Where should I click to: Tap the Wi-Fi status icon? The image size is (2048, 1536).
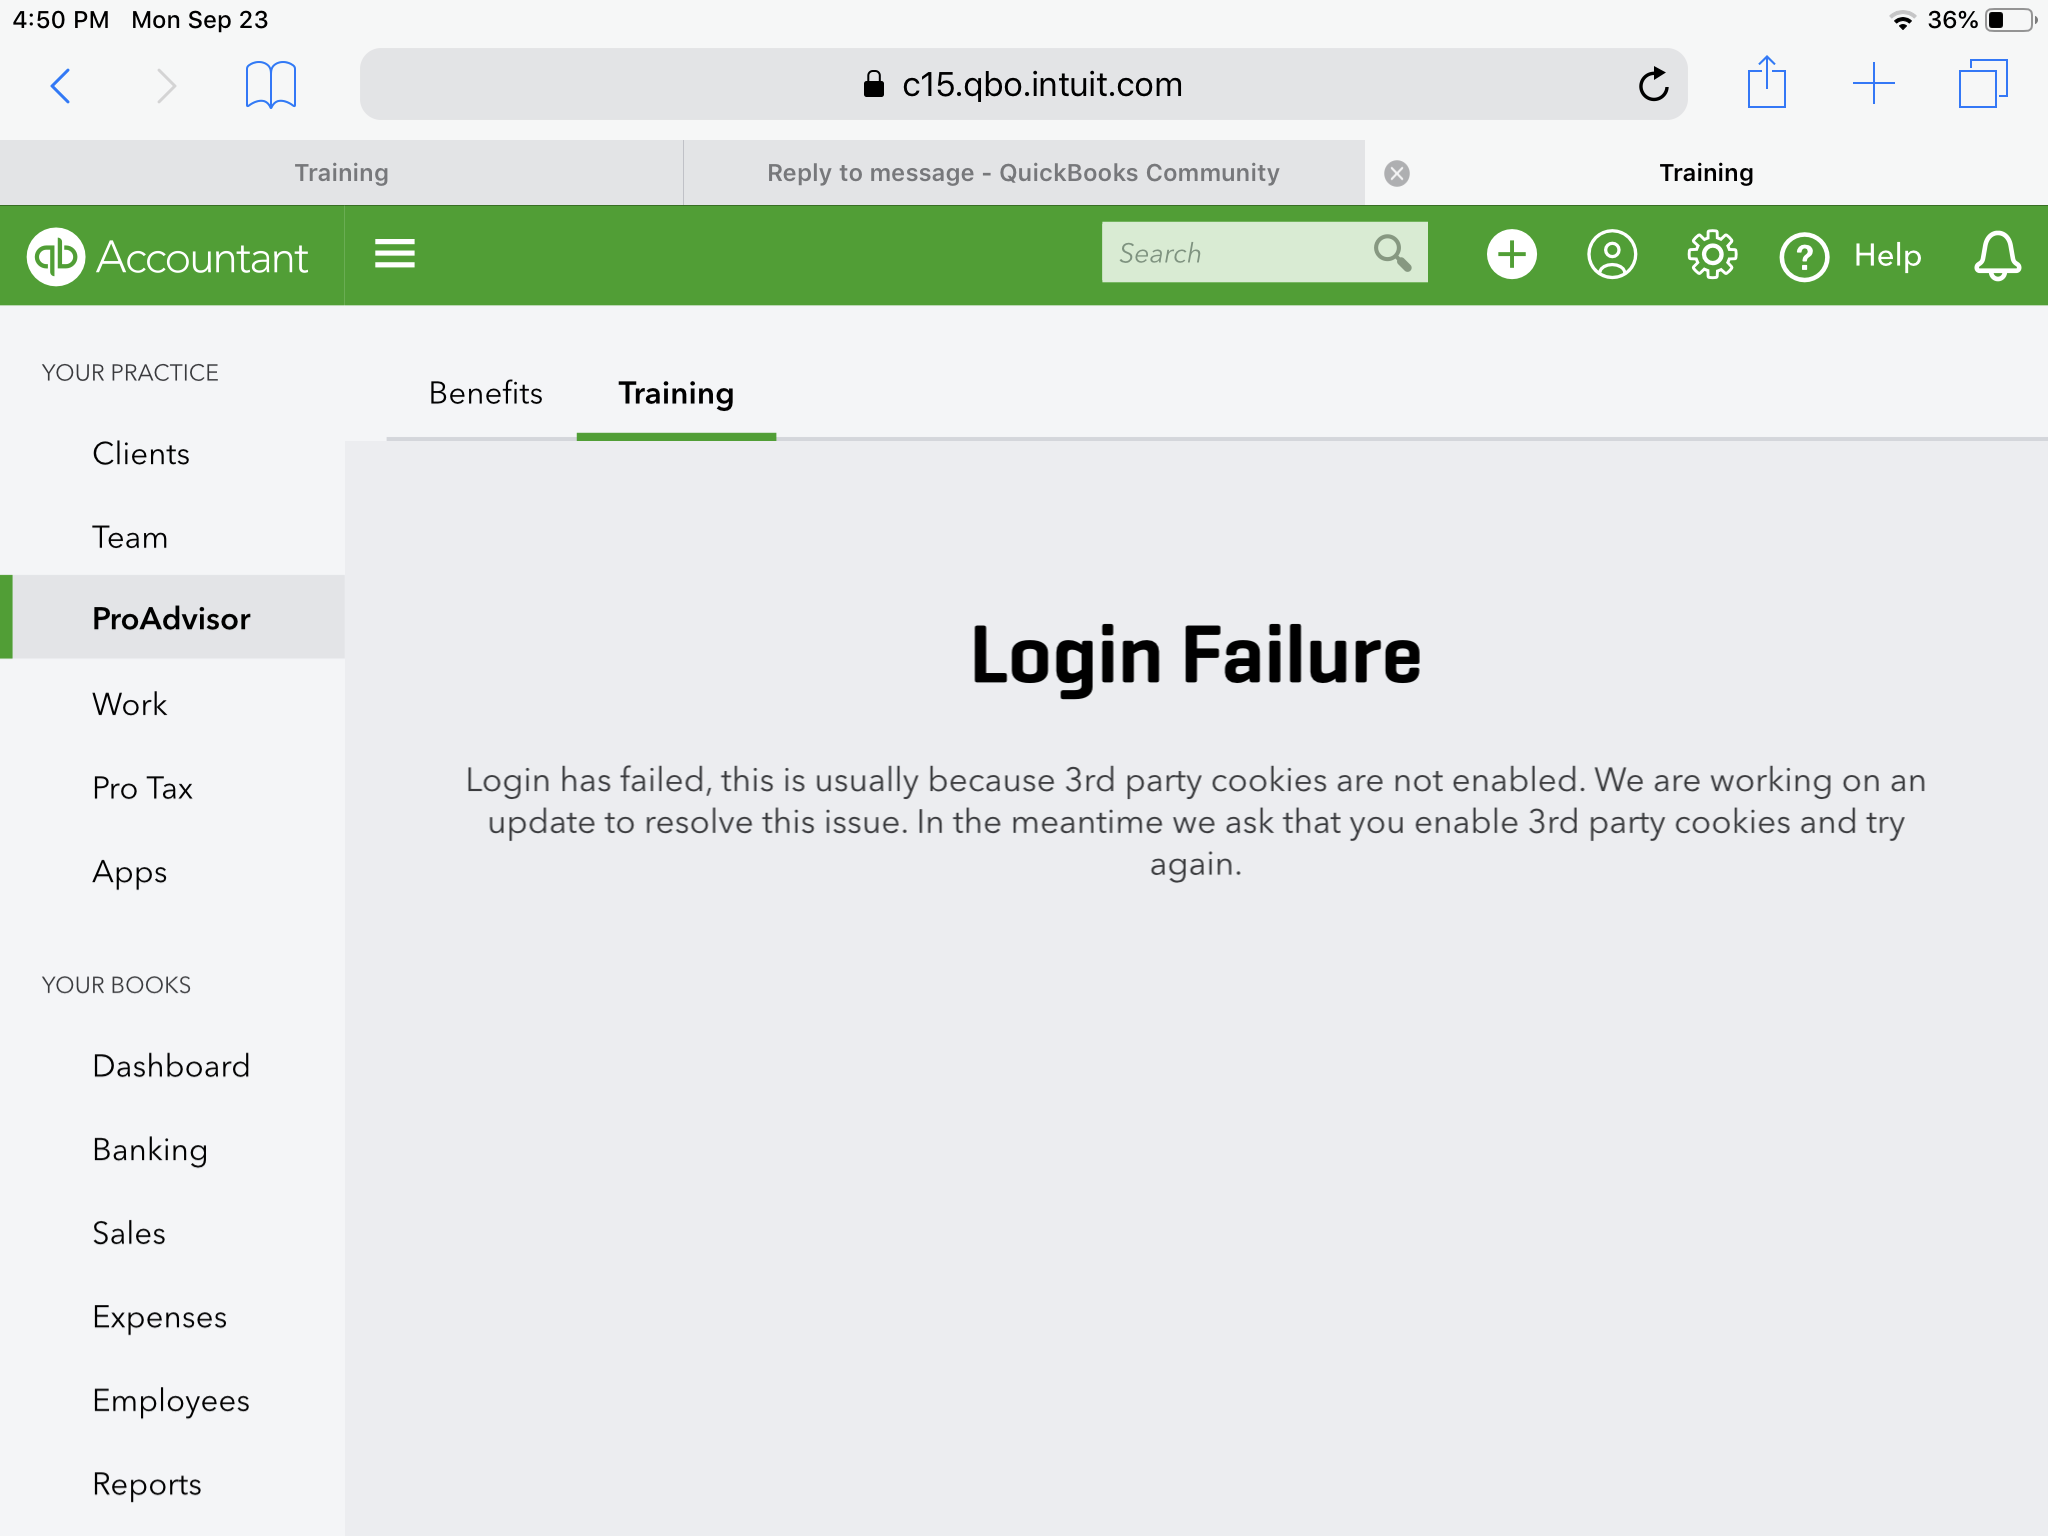pos(1902,20)
